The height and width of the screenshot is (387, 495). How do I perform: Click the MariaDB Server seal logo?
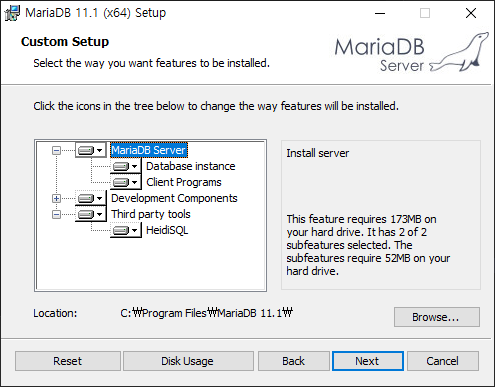tap(412, 52)
